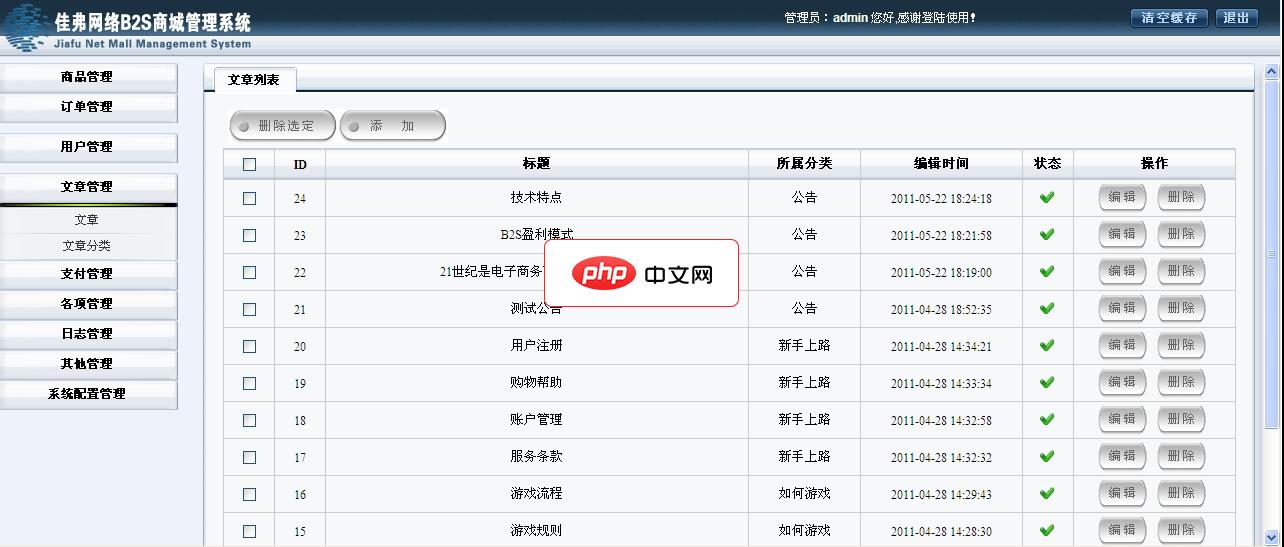
Task: Check the box for article ID 17
Action: (249, 457)
